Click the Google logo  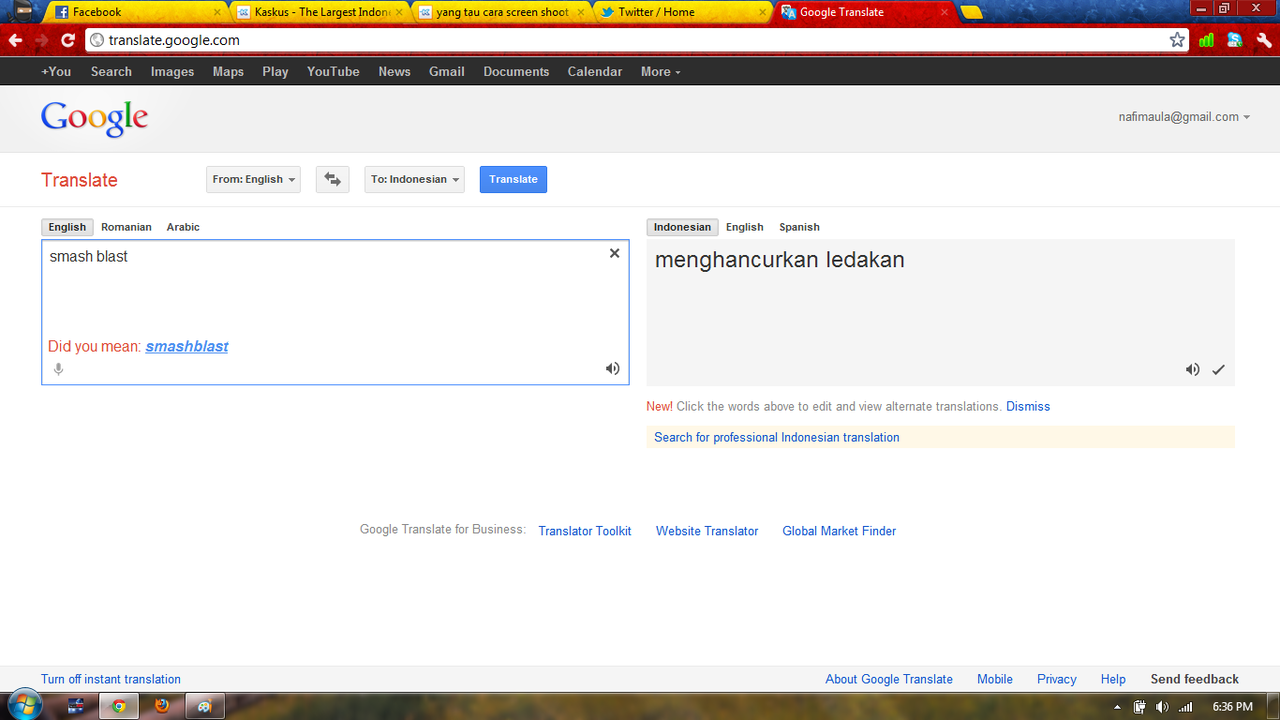[94, 118]
